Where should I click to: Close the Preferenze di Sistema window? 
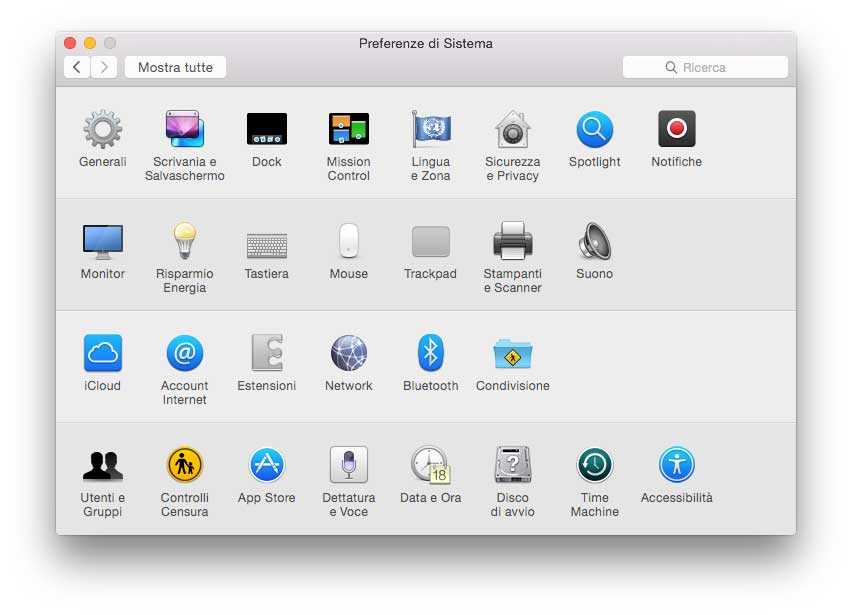70,43
